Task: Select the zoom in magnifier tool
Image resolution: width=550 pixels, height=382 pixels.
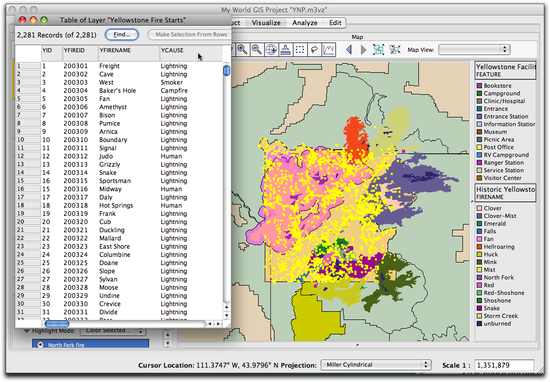Action: point(242,49)
